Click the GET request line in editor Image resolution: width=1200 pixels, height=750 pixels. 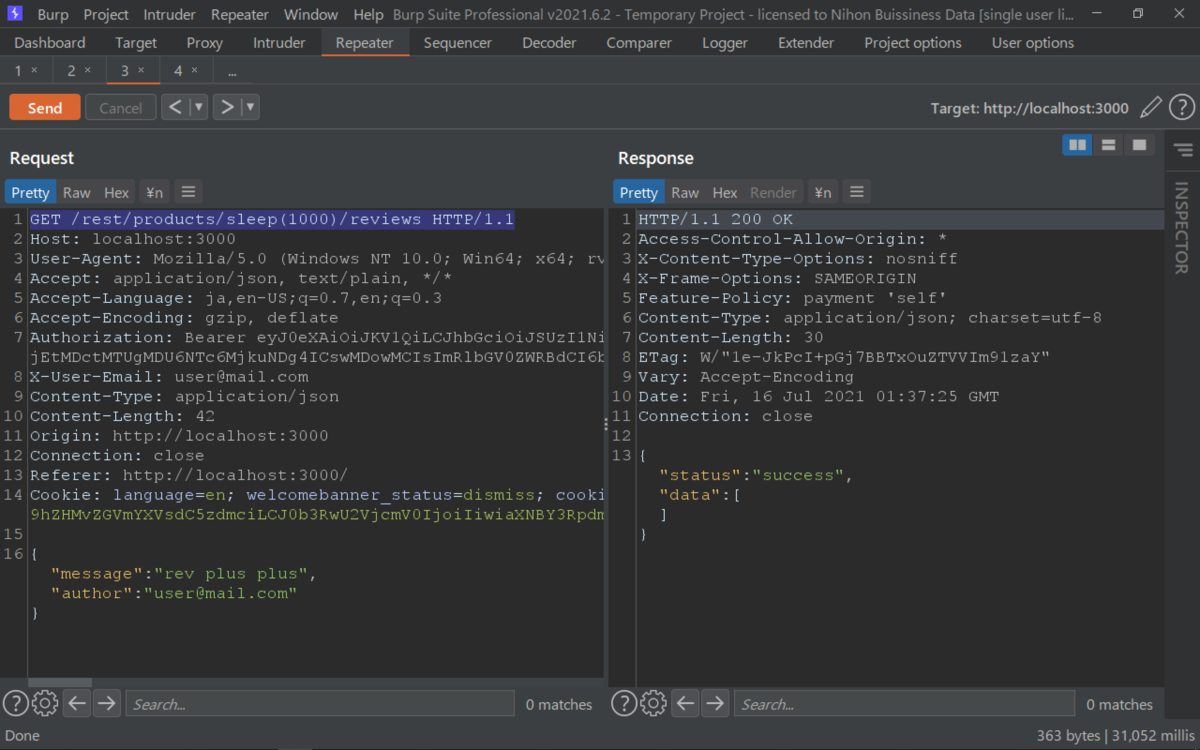click(x=272, y=219)
